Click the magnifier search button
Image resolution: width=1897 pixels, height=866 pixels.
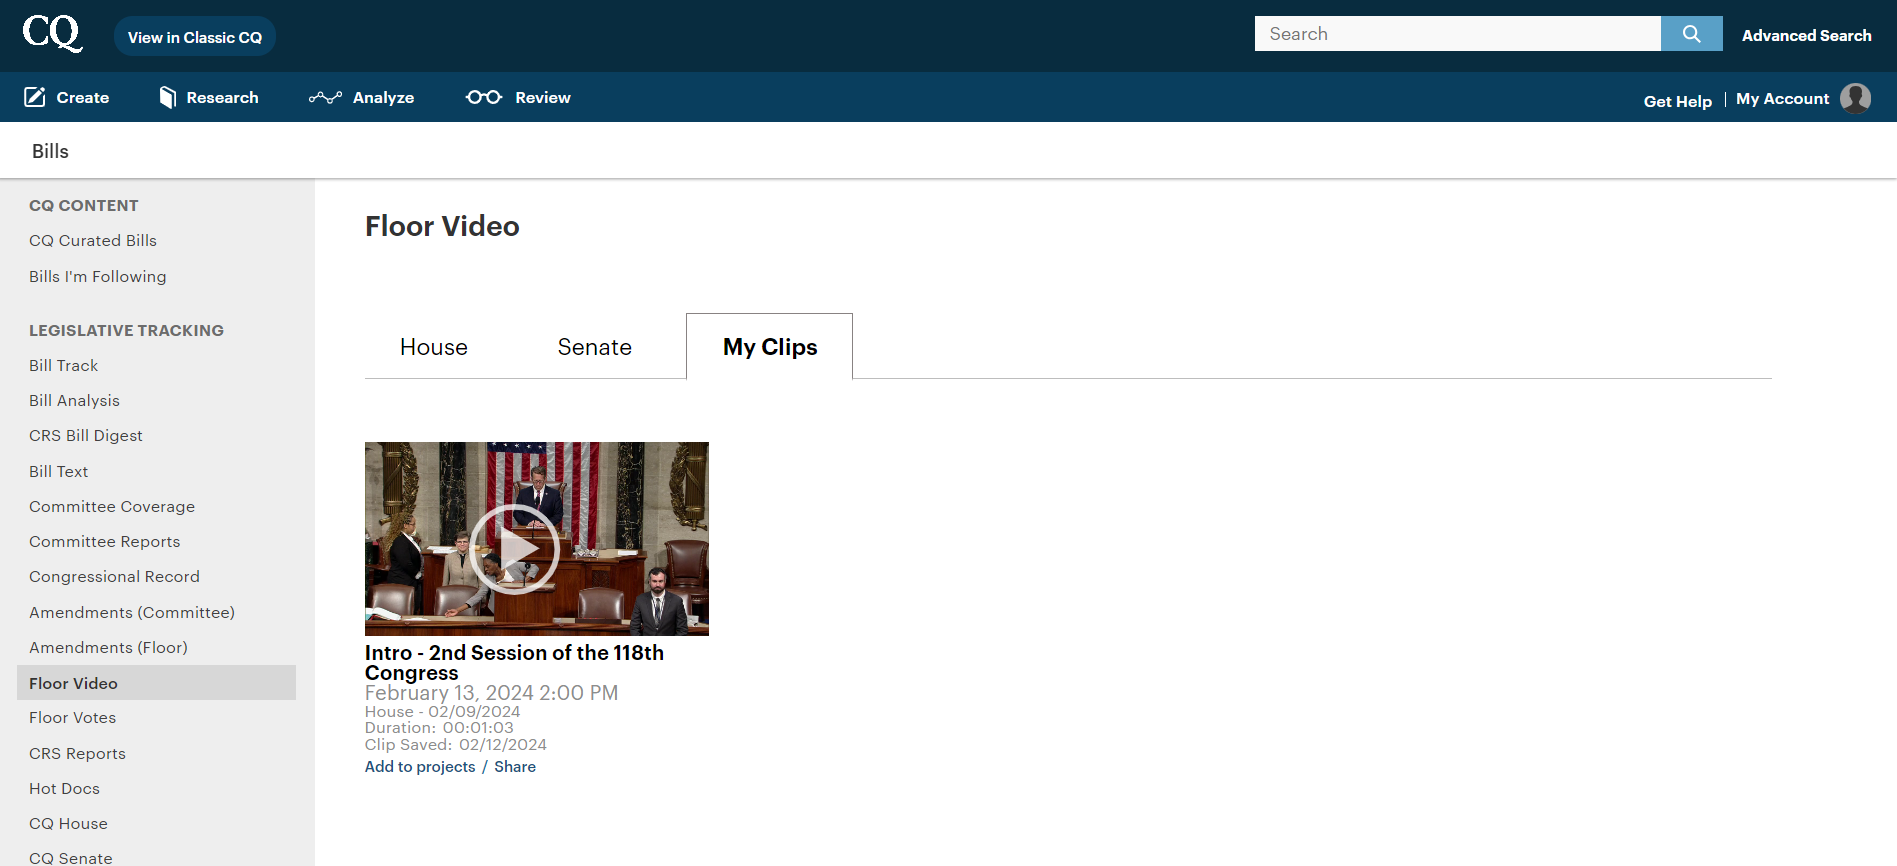tap(1691, 33)
